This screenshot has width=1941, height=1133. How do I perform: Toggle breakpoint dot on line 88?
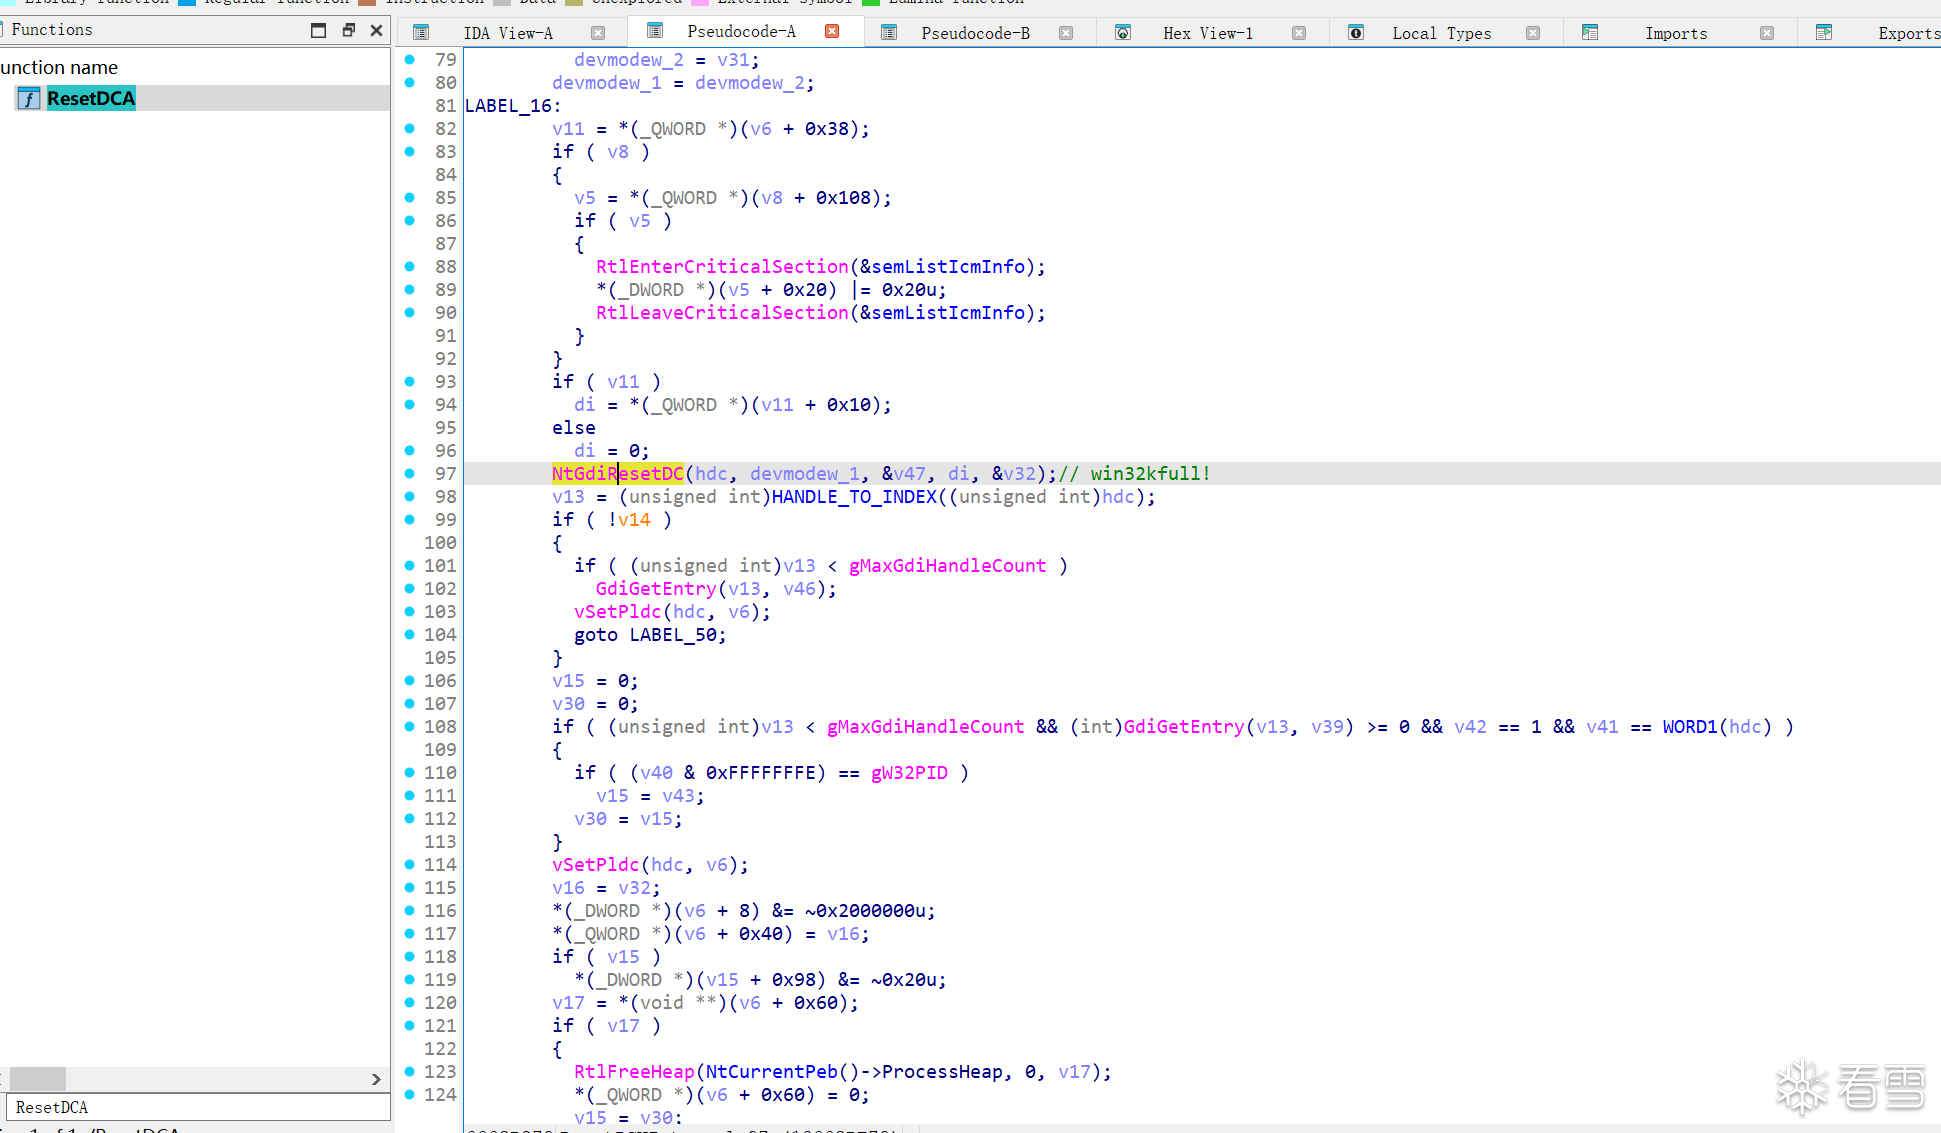click(410, 266)
